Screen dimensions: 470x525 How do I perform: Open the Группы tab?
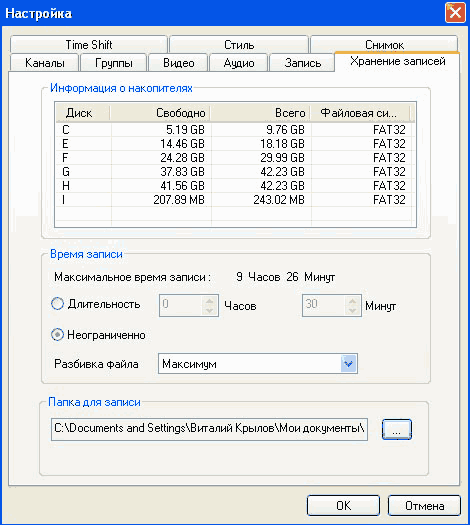[x=113, y=63]
